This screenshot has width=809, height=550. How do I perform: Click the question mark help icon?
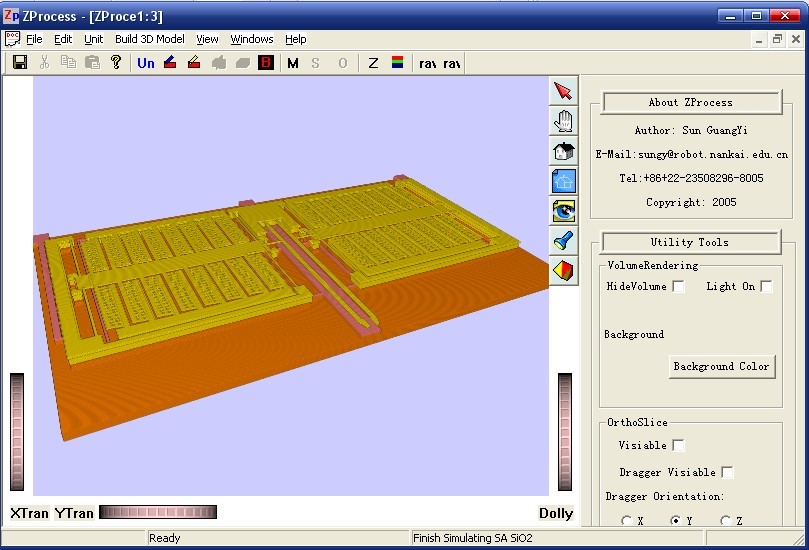pyautogui.click(x=116, y=63)
